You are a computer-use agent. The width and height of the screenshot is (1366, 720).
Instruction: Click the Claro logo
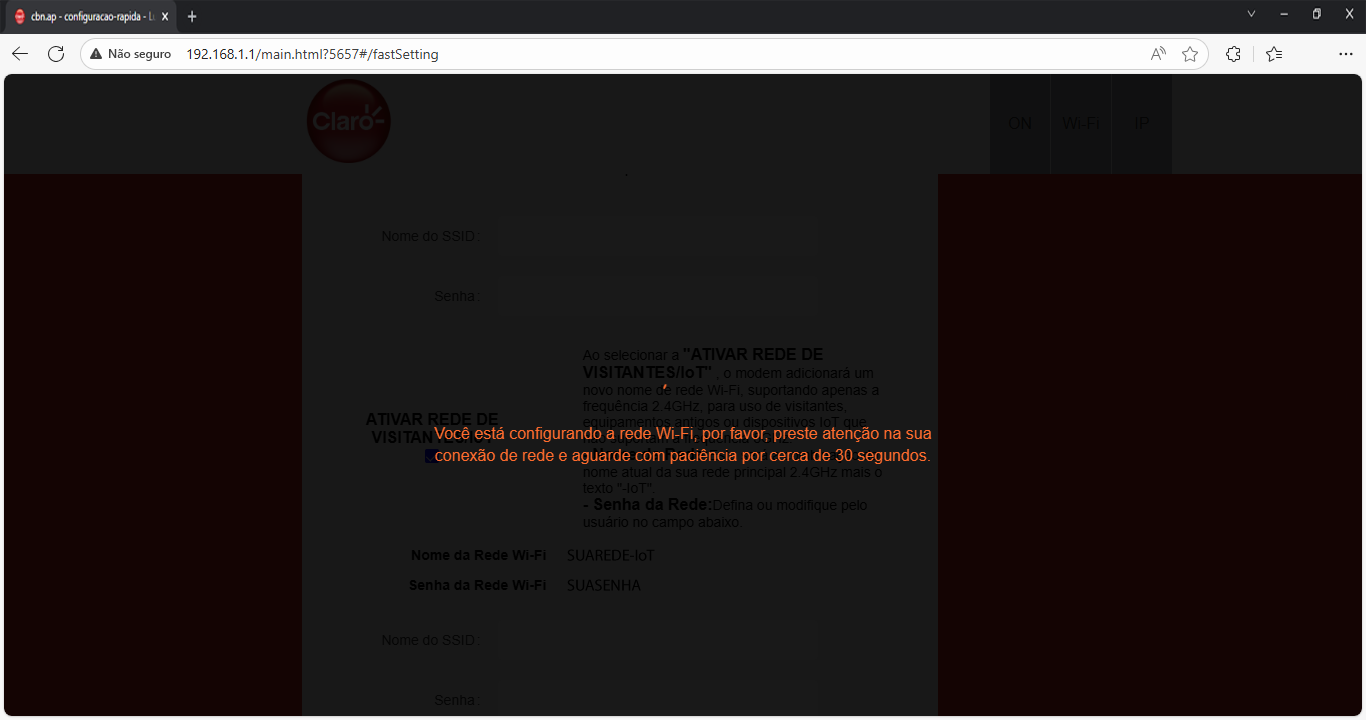click(348, 122)
